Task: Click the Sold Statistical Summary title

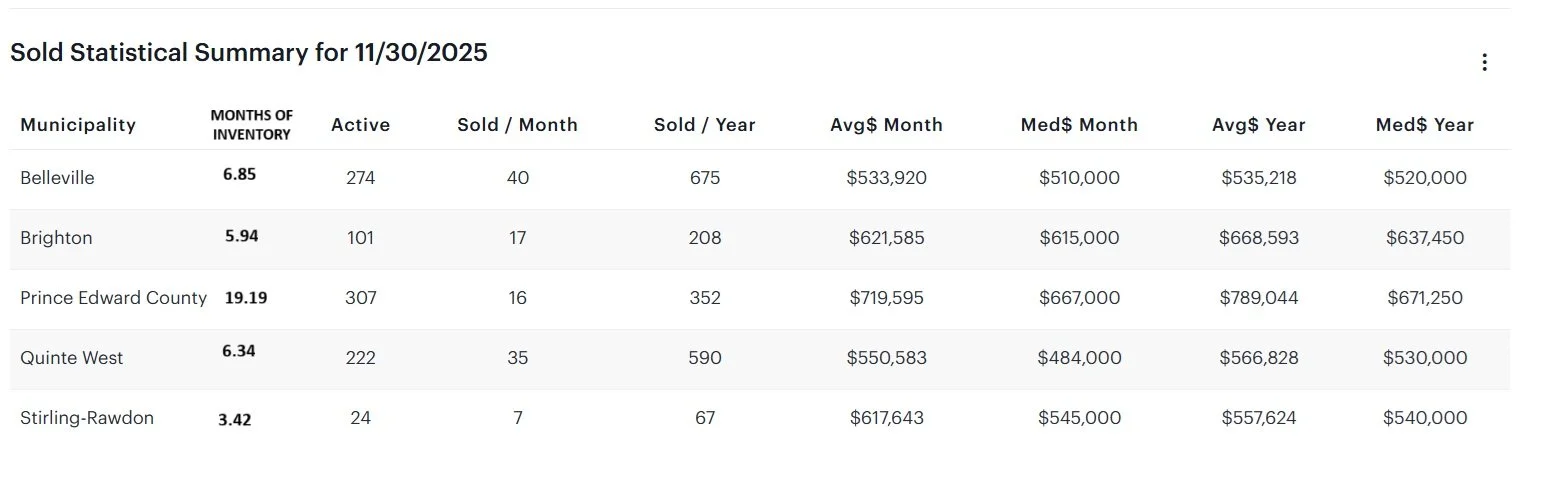Action: [x=249, y=53]
